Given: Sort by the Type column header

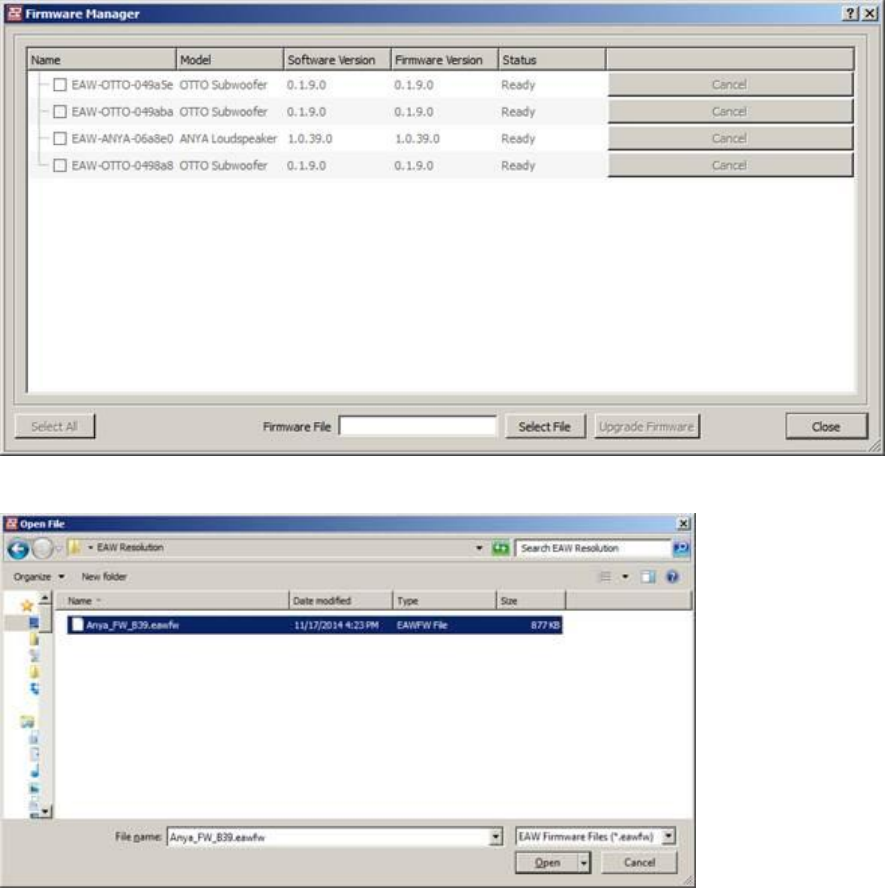Looking at the screenshot, I should pyautogui.click(x=444, y=601).
